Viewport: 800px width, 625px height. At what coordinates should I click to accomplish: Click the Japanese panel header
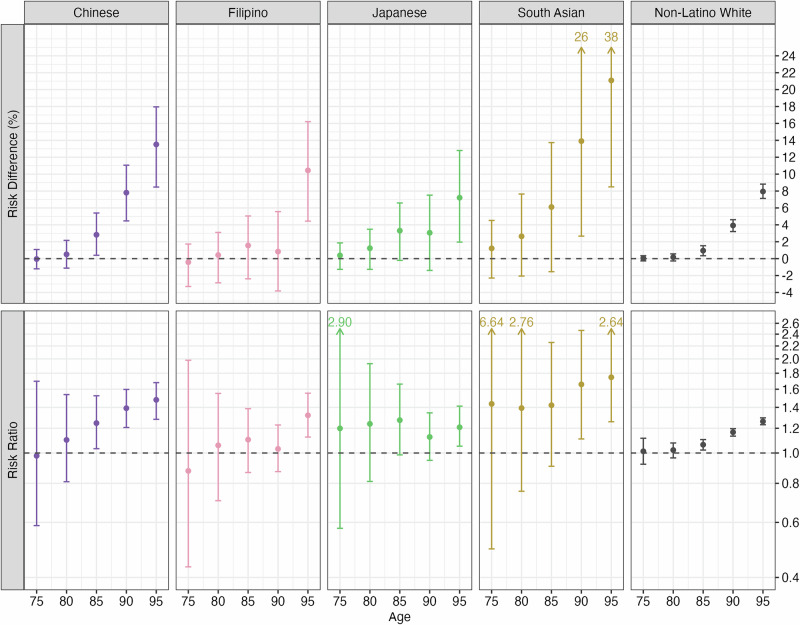[400, 13]
